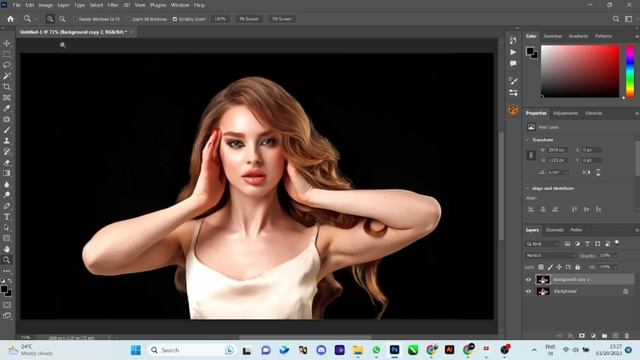Switch to the Channels tab

point(554,230)
